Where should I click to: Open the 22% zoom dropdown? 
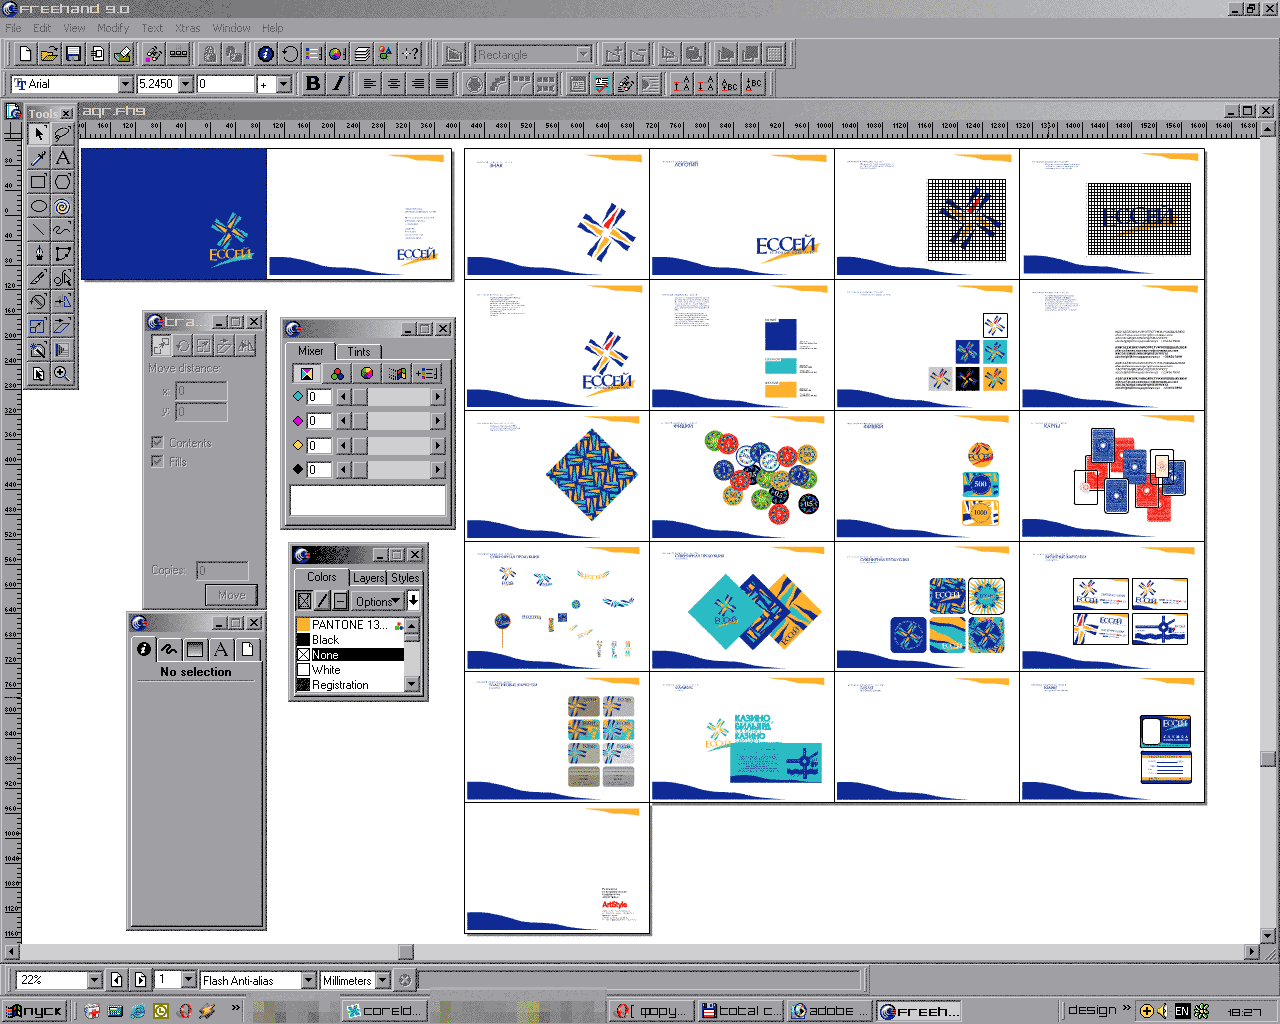pyautogui.click(x=95, y=980)
